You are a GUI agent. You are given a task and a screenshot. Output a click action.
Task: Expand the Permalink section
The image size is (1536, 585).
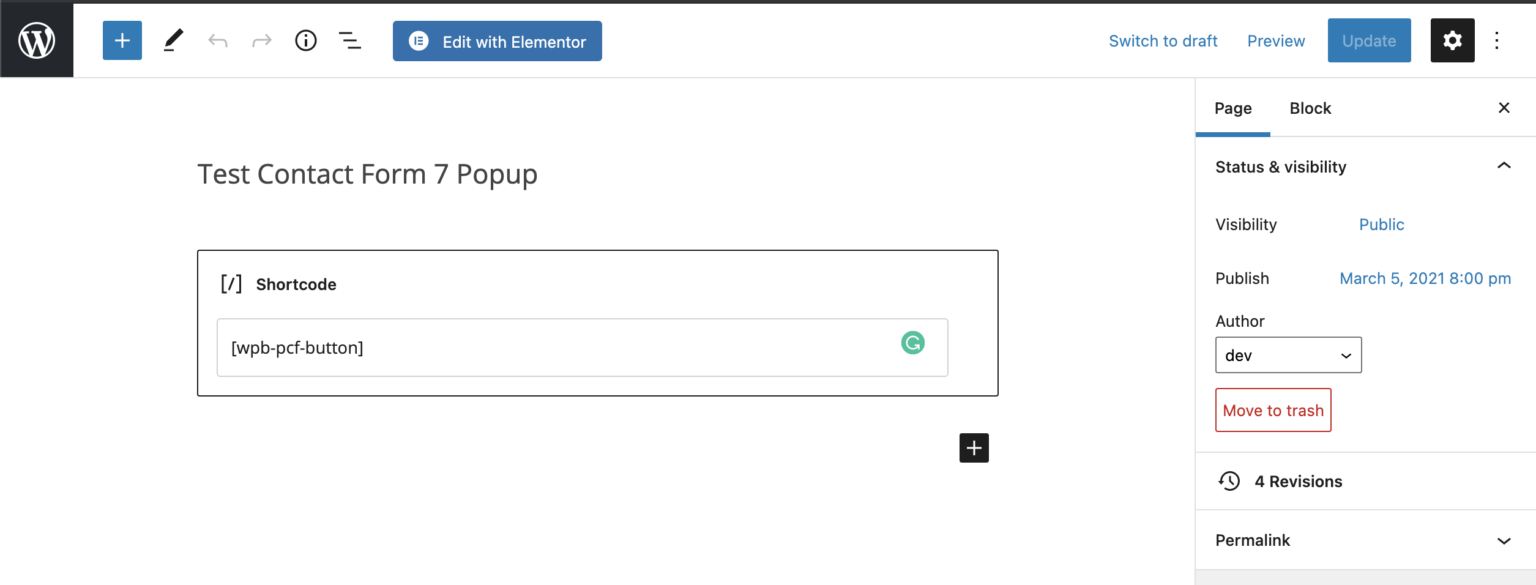click(1505, 540)
